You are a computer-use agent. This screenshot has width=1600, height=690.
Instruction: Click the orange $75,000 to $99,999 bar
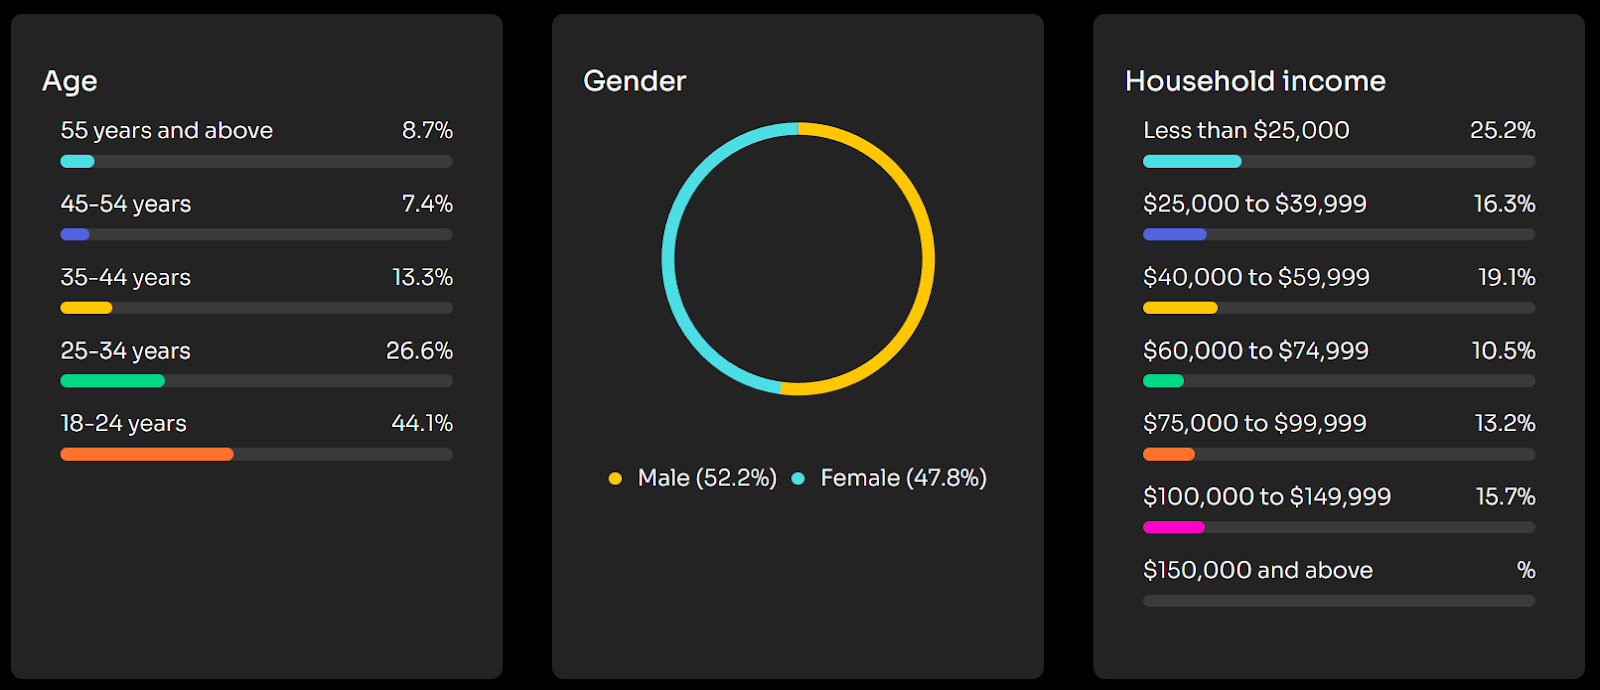[x=1169, y=454]
